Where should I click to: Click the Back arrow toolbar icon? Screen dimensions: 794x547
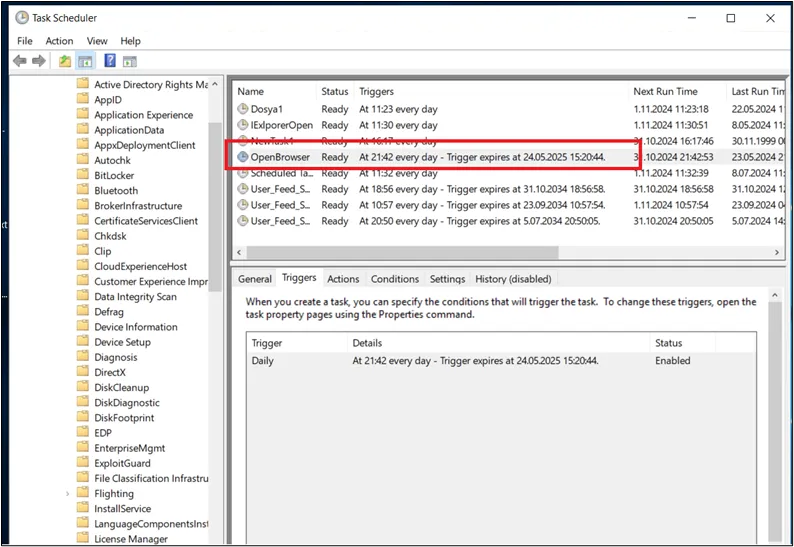(20, 61)
